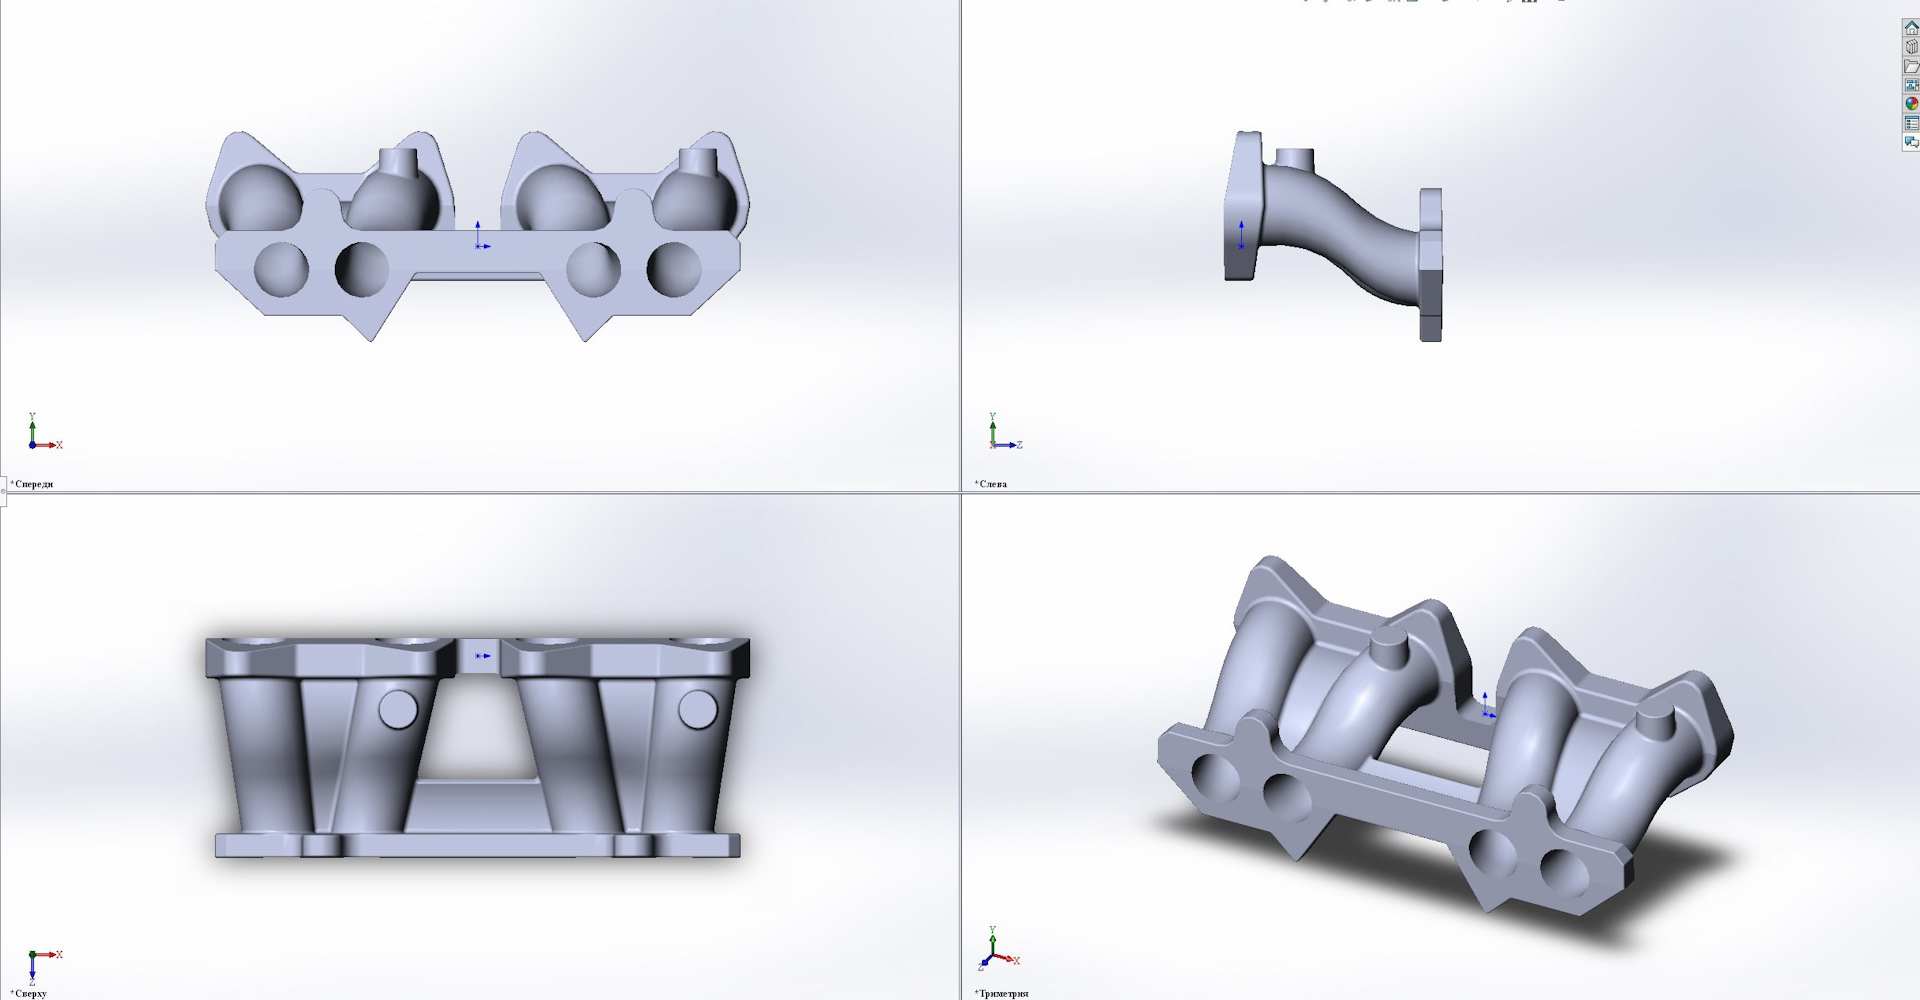1920x1000 pixels.
Task: Open the Design Library task pane tab
Action: (x=1911, y=47)
